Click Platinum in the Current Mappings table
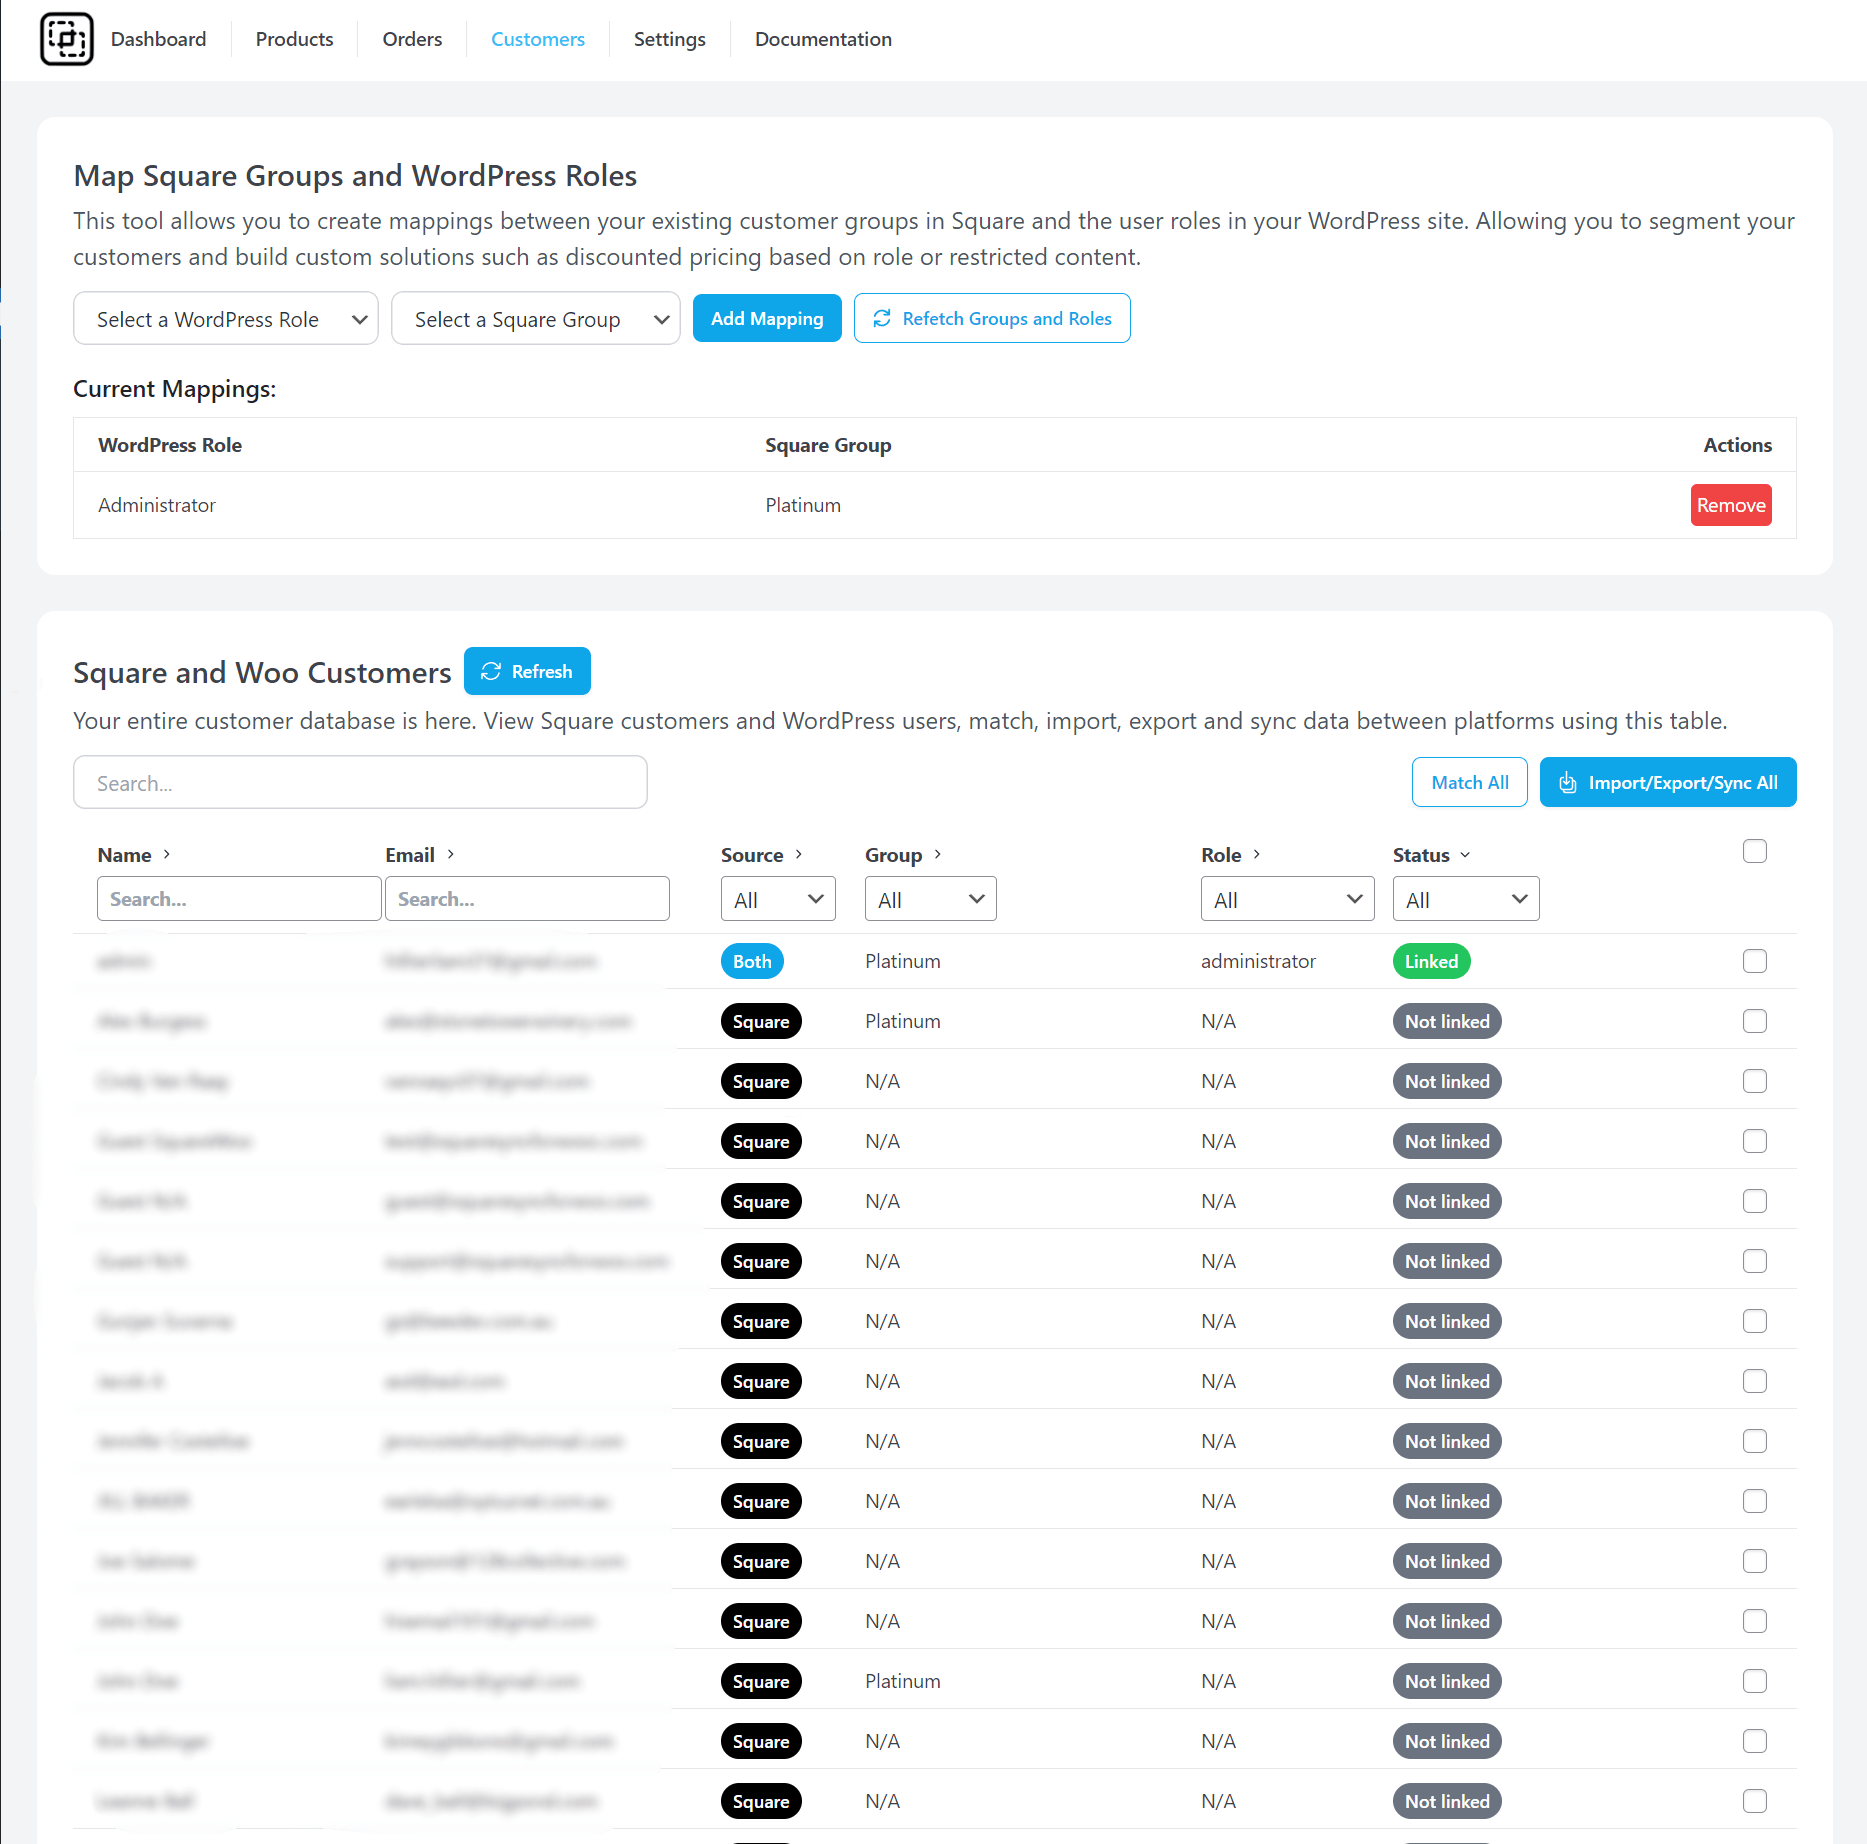Image resolution: width=1867 pixels, height=1844 pixels. tap(803, 505)
